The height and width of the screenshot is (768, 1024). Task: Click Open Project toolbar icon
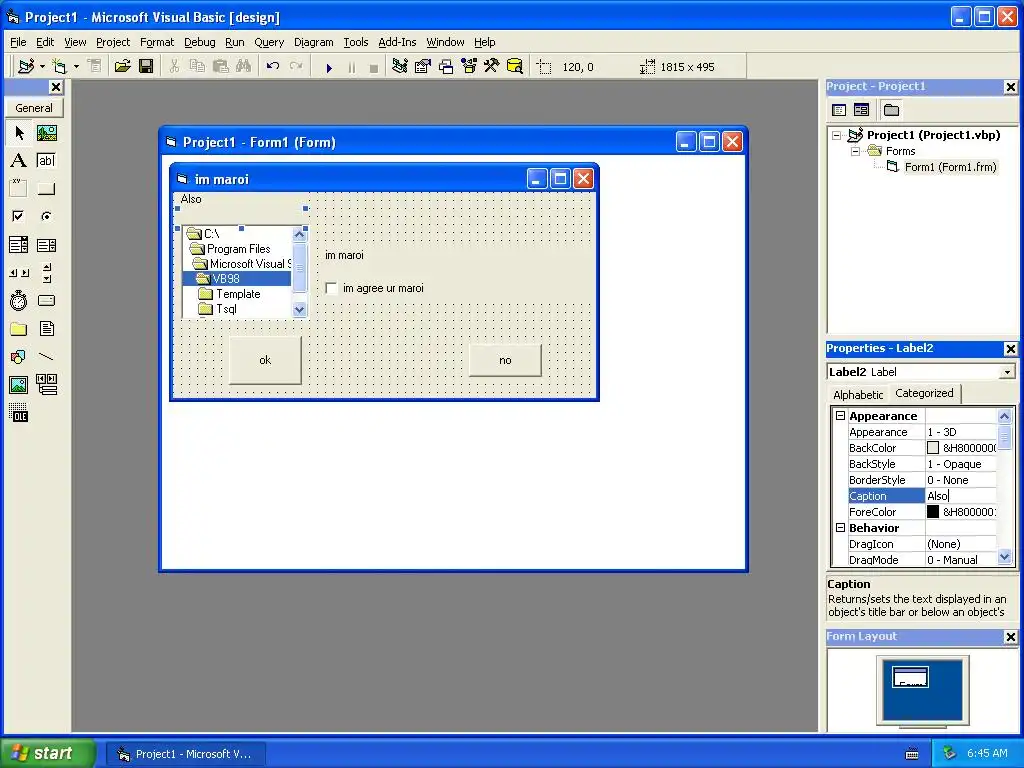pos(122,67)
